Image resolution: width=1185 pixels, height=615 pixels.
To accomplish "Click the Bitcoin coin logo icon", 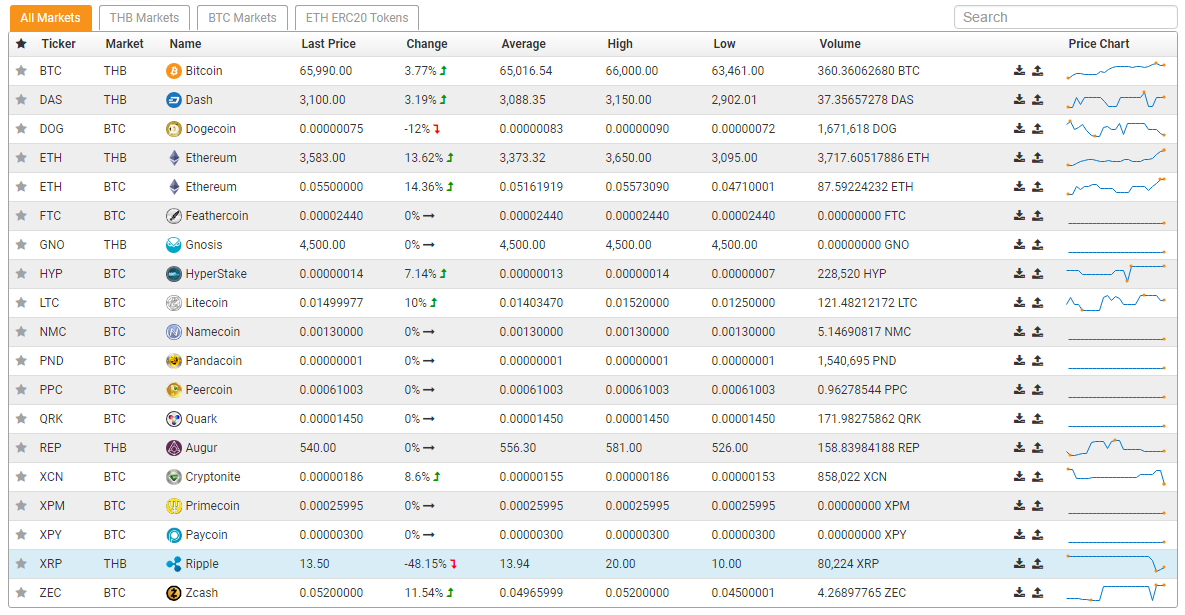I will pos(174,71).
